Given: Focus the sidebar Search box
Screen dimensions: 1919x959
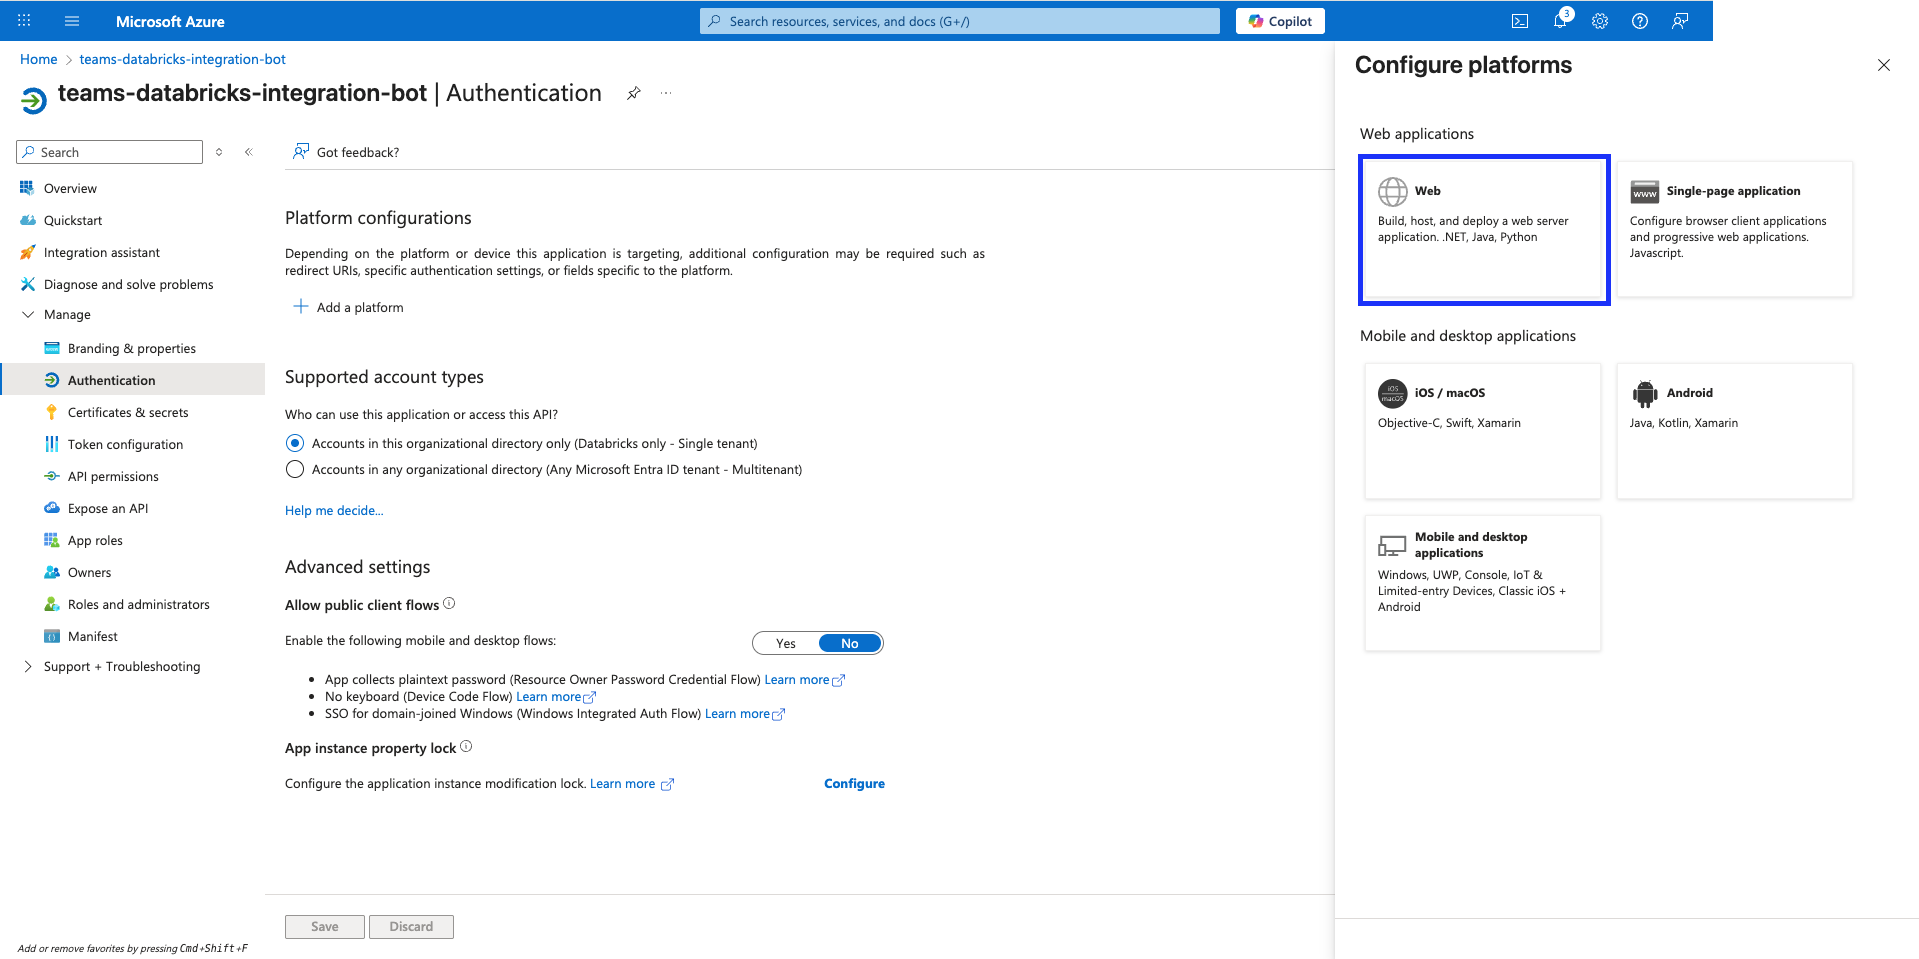Looking at the screenshot, I should (110, 152).
